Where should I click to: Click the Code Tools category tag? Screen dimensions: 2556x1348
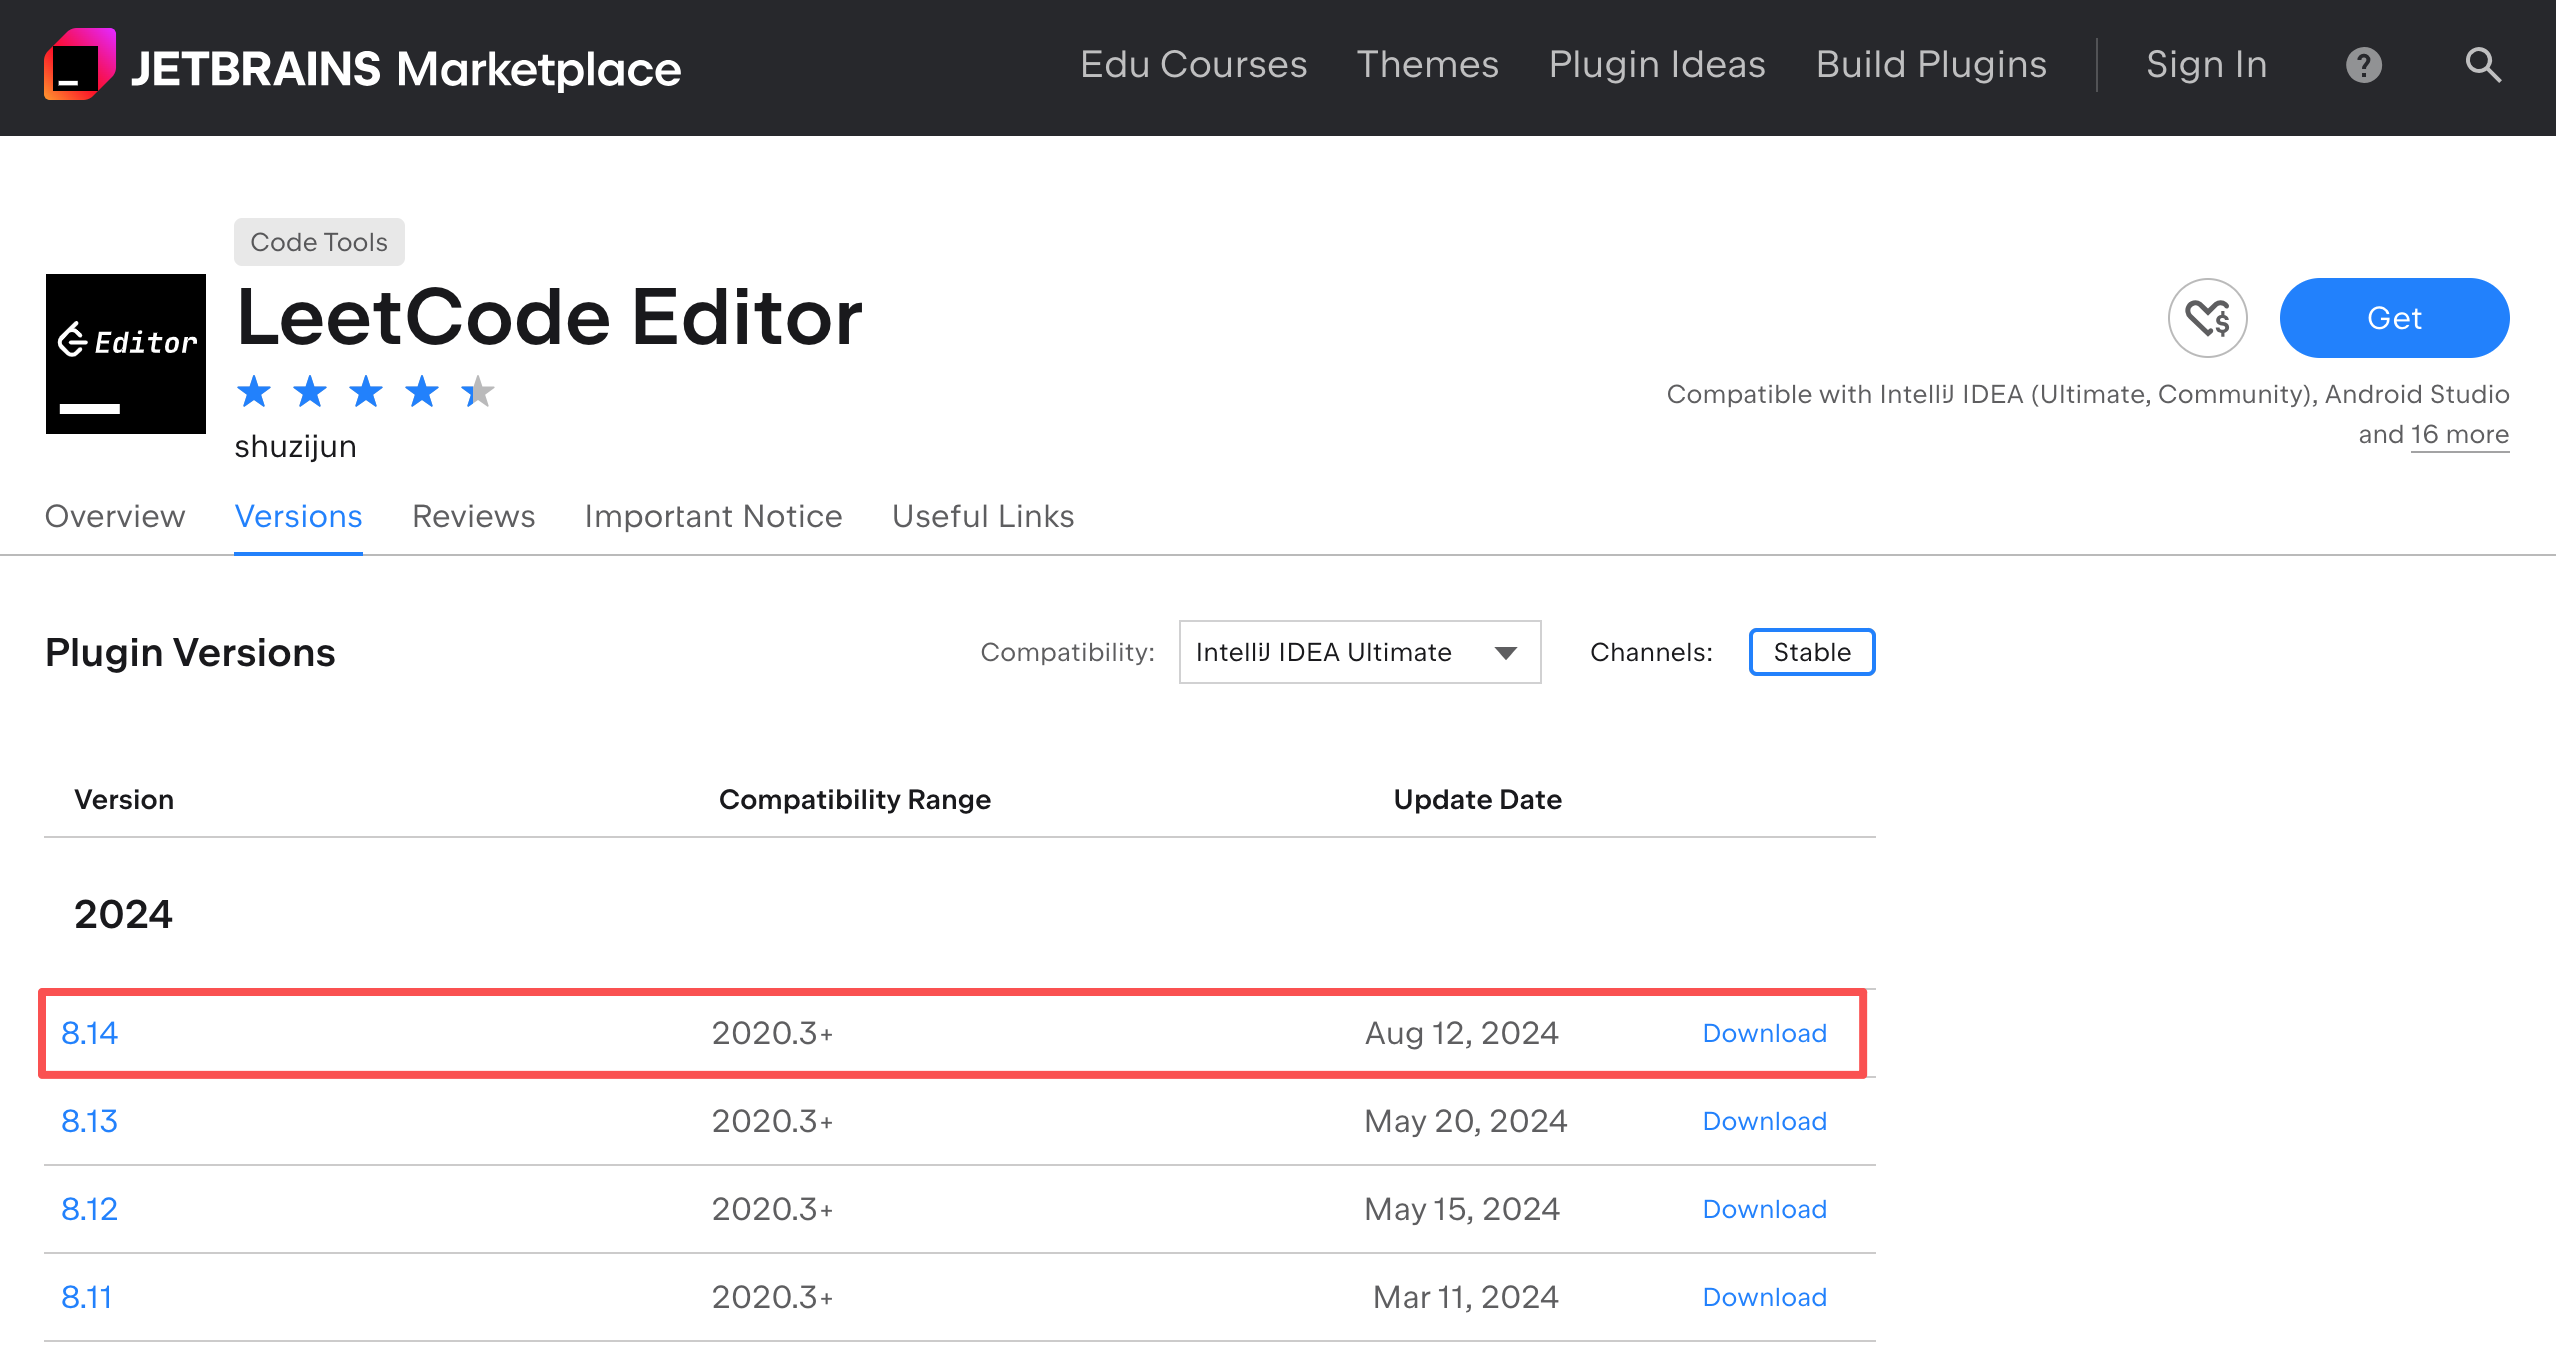point(319,242)
